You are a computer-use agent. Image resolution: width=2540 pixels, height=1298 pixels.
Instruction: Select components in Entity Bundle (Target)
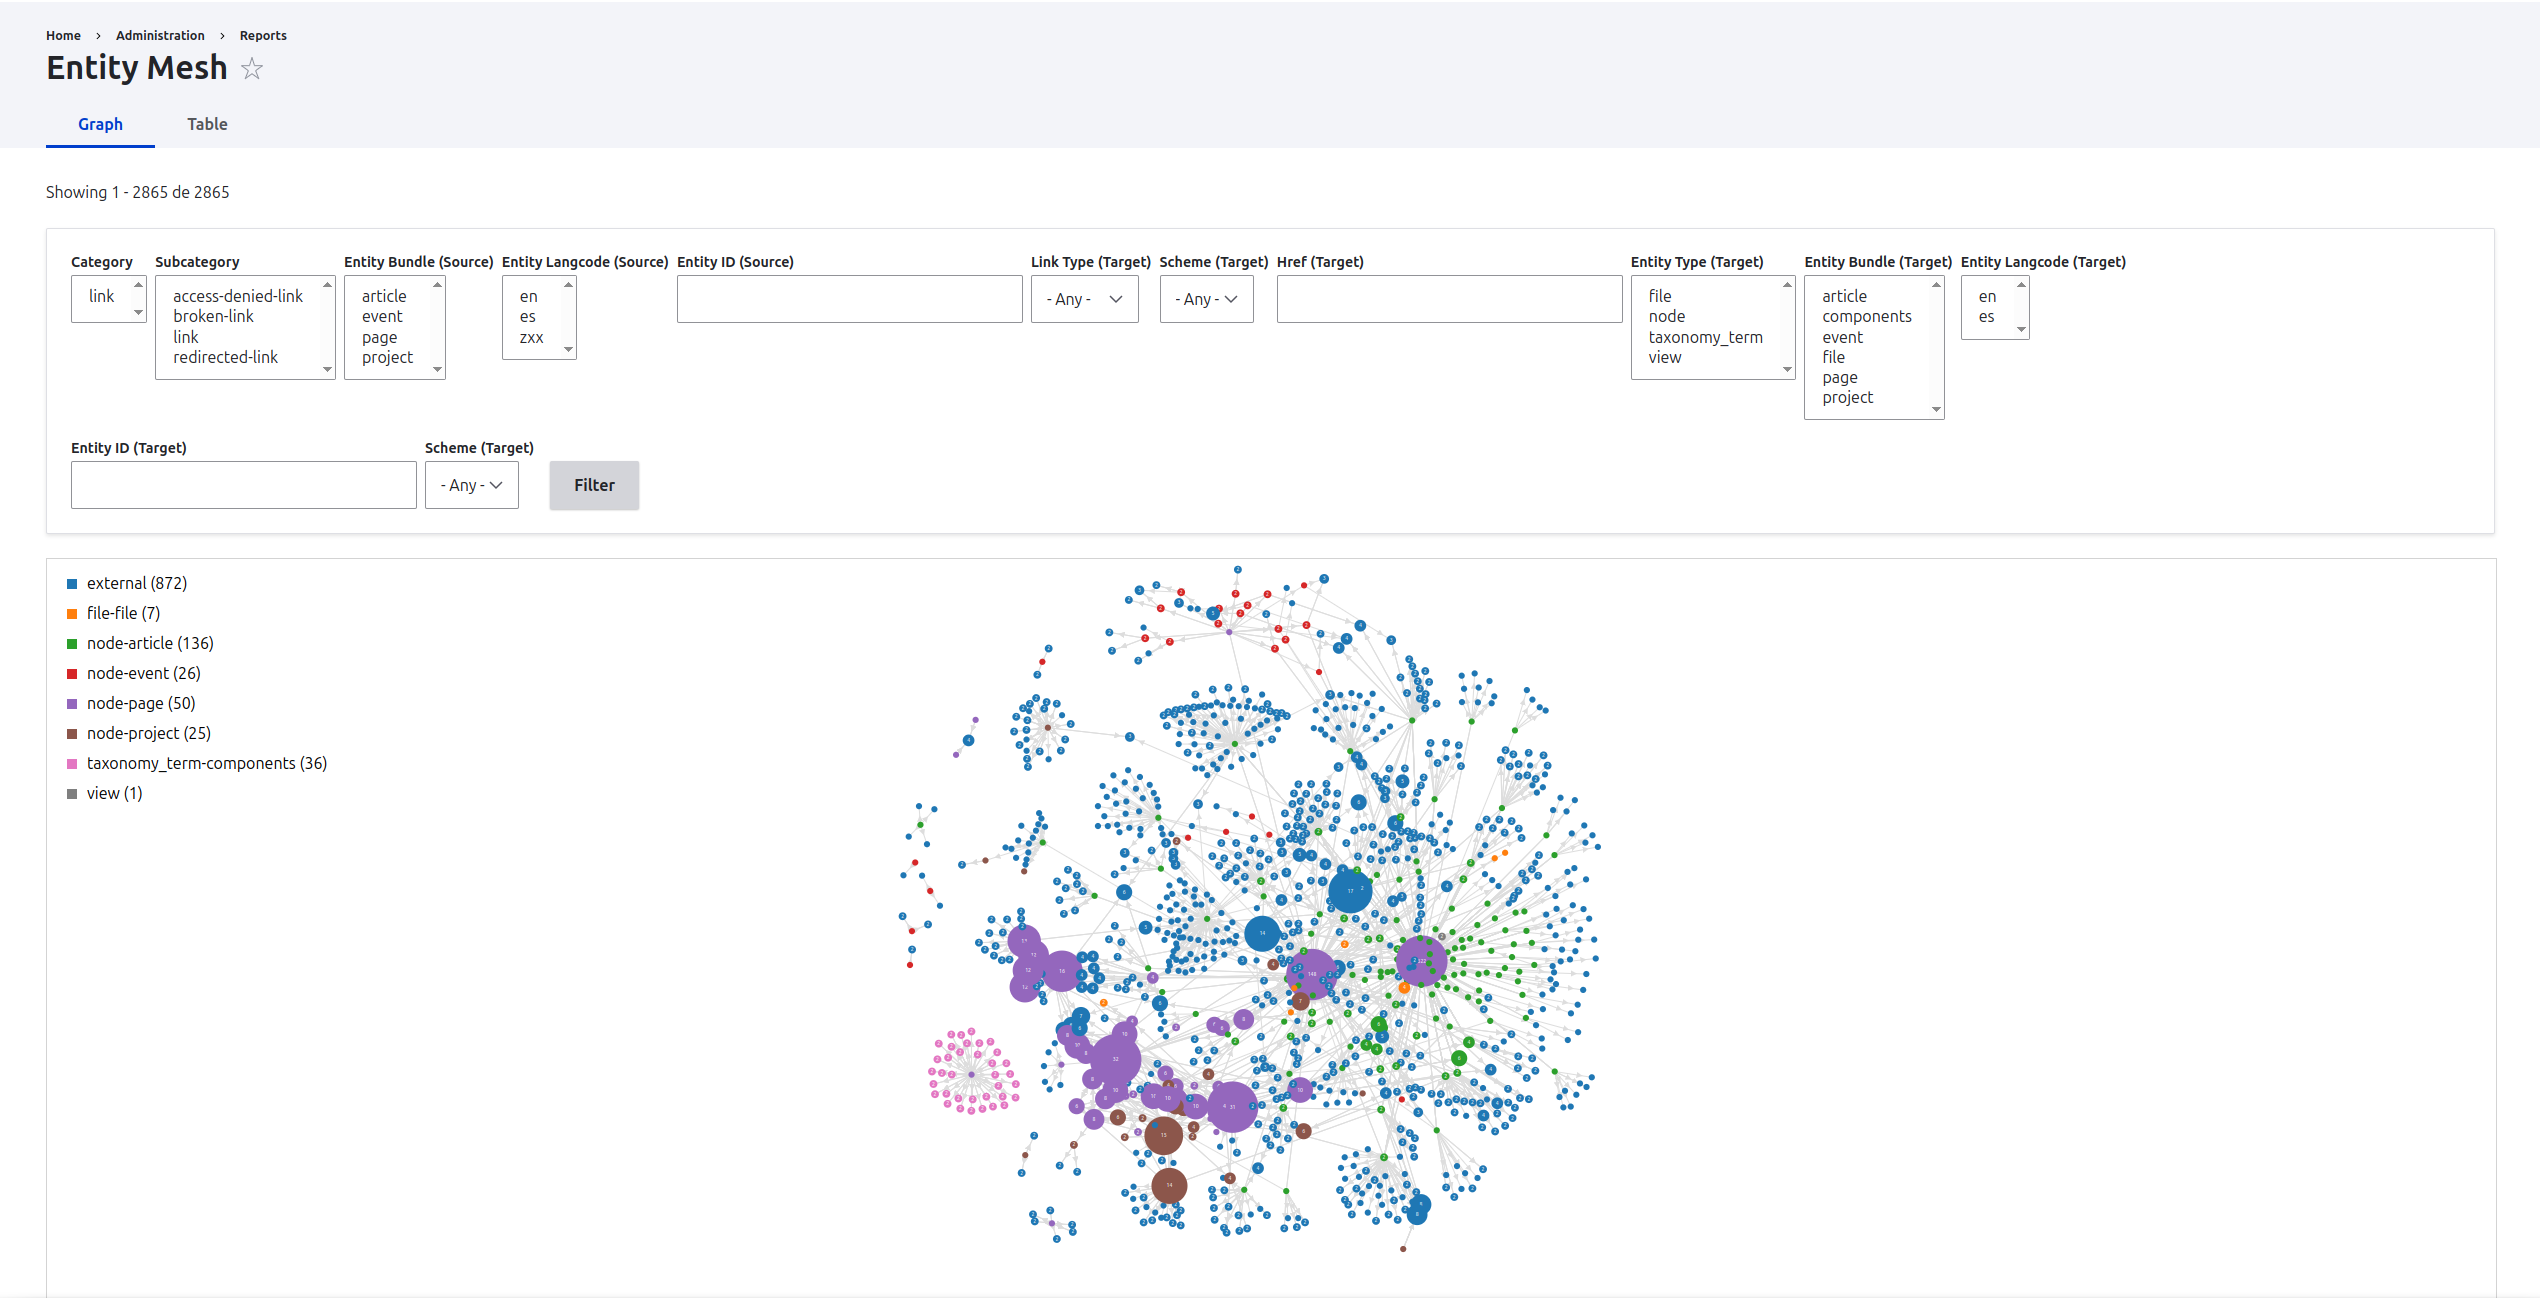pos(1867,316)
